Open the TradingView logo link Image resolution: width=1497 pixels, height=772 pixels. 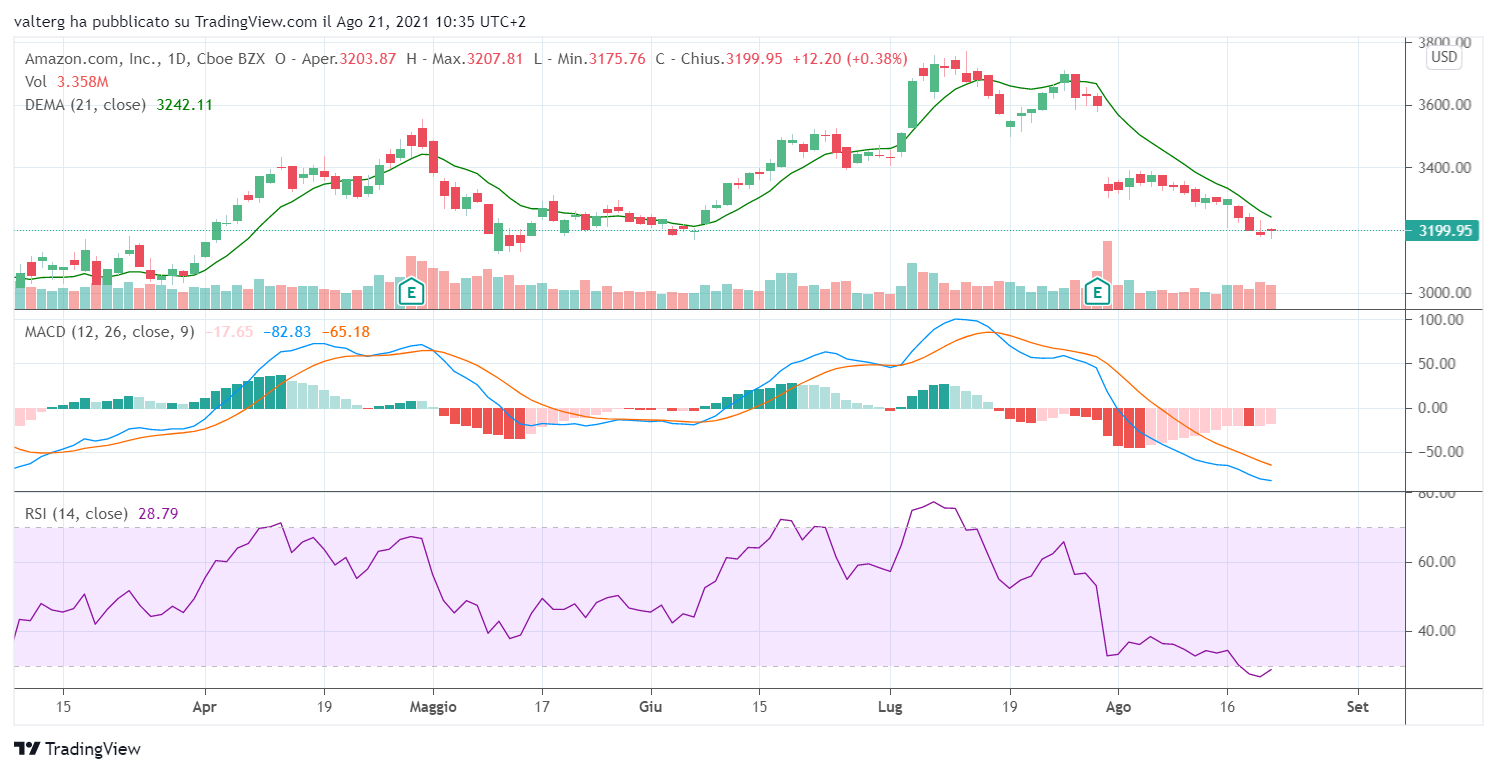click(77, 749)
